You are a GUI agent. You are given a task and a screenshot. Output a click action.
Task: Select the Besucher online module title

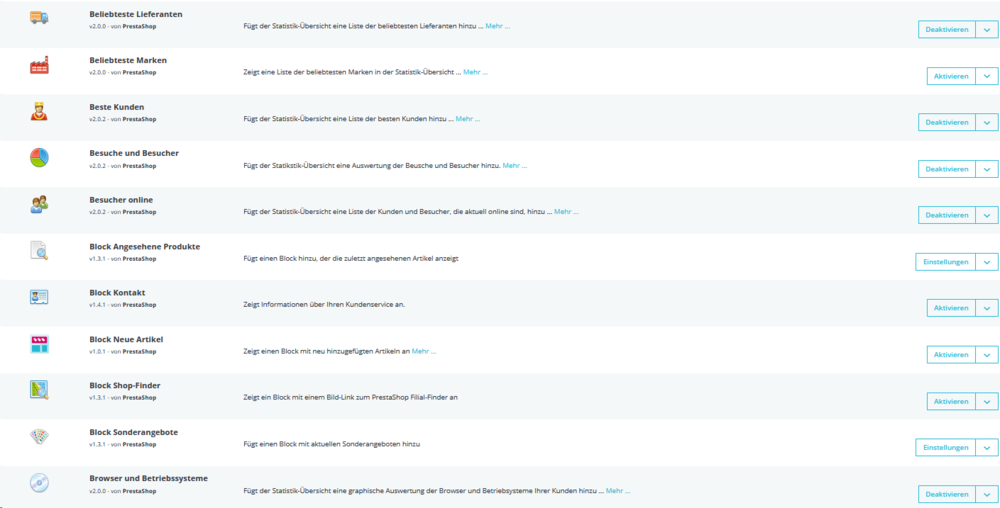pyautogui.click(x=121, y=200)
